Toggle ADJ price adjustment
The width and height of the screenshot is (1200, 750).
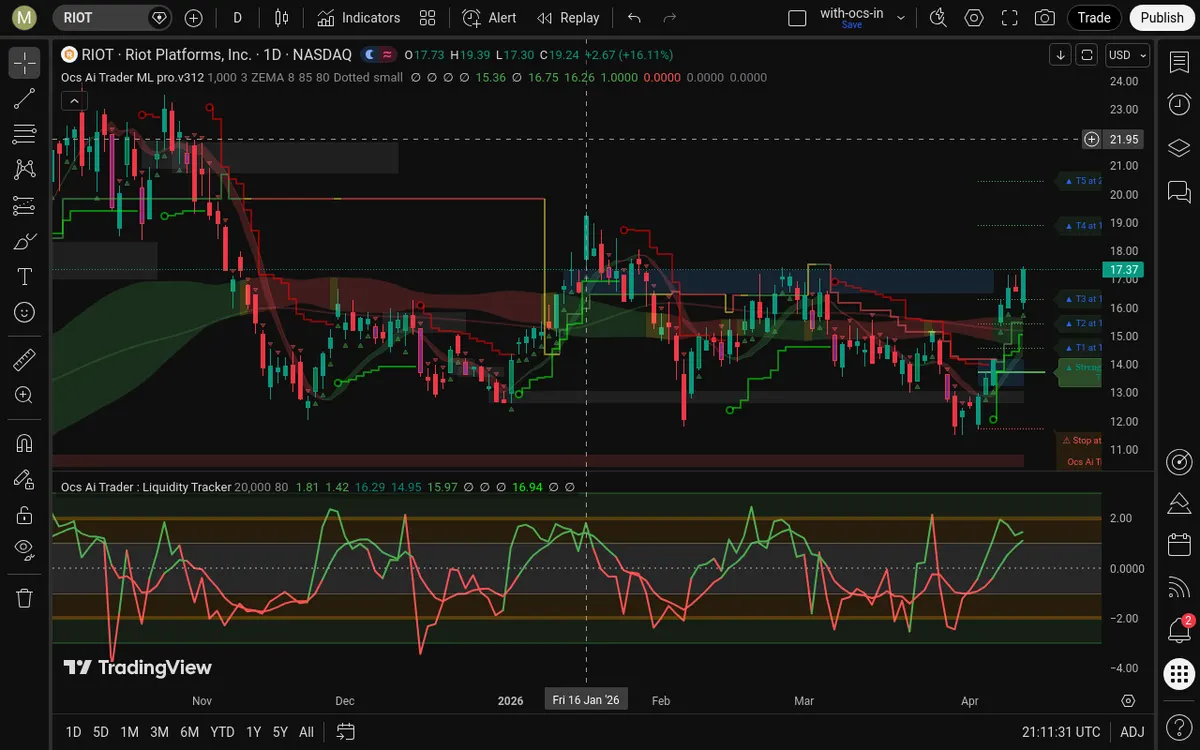[x=1132, y=731]
